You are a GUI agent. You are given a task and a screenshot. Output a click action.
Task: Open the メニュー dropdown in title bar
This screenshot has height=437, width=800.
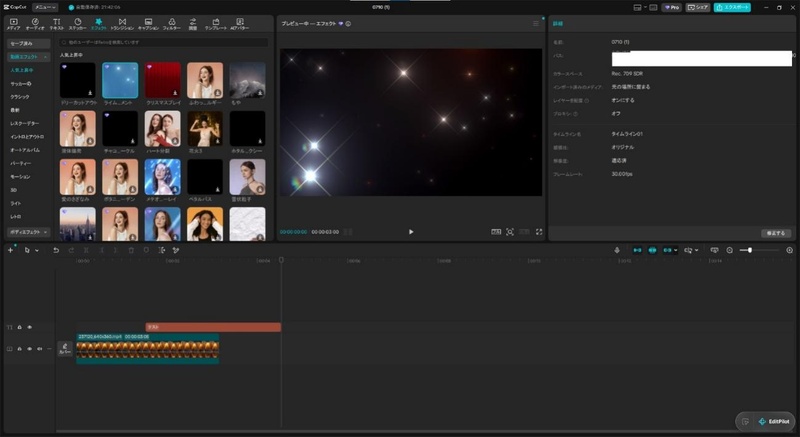45,7
